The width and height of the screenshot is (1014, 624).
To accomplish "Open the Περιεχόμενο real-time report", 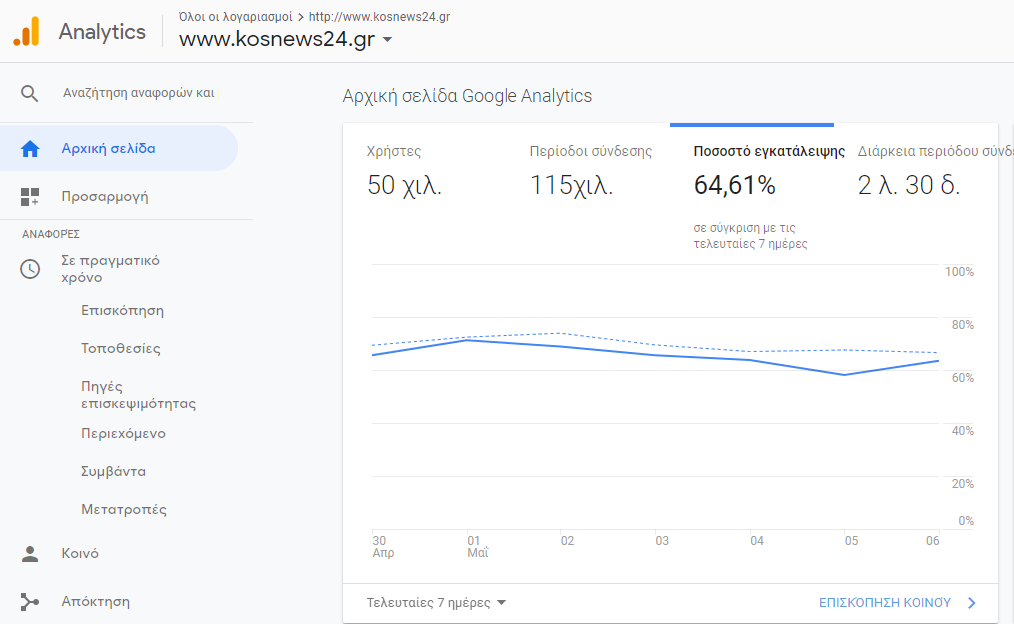I will pos(123,434).
